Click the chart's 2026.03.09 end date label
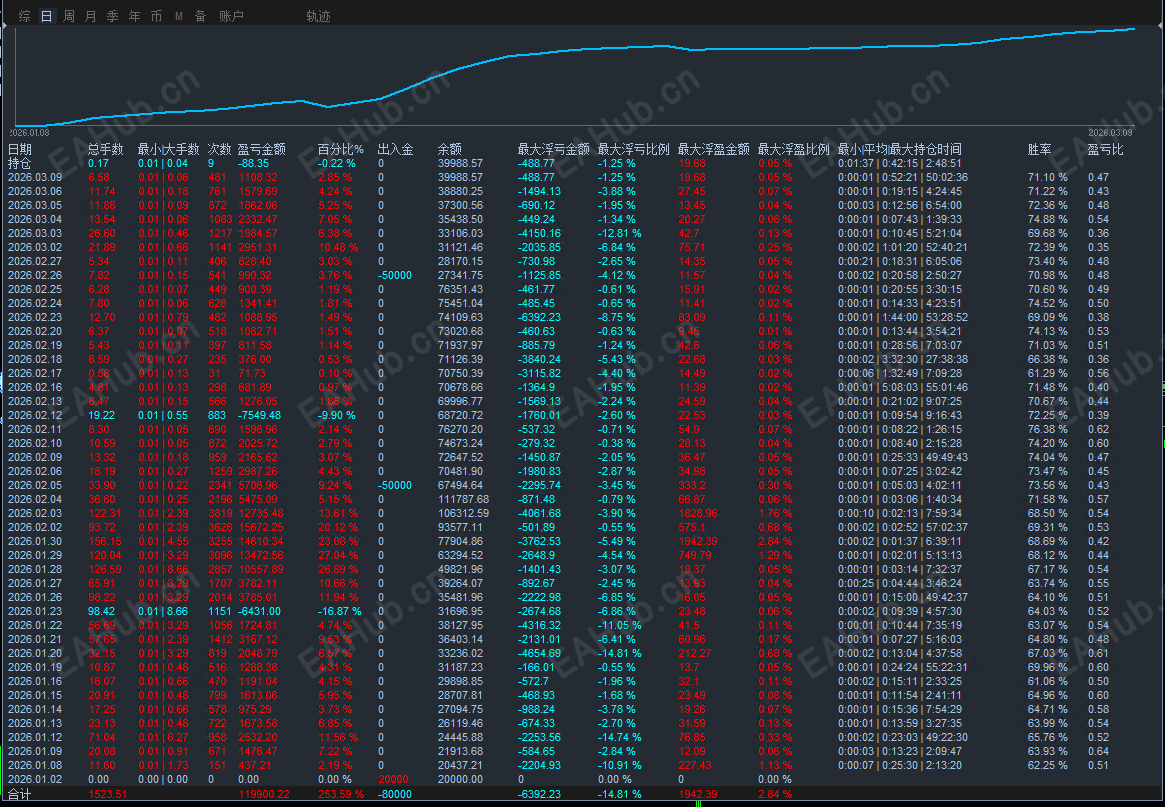The height and width of the screenshot is (807, 1165). (1110, 133)
